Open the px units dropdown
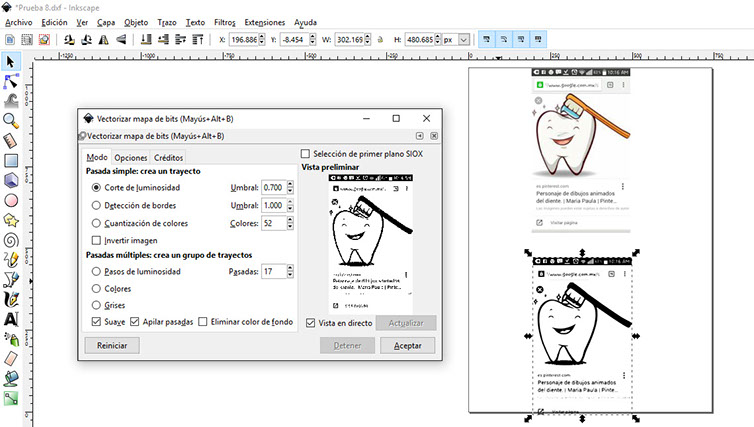The height and width of the screenshot is (427, 754). 464,39
